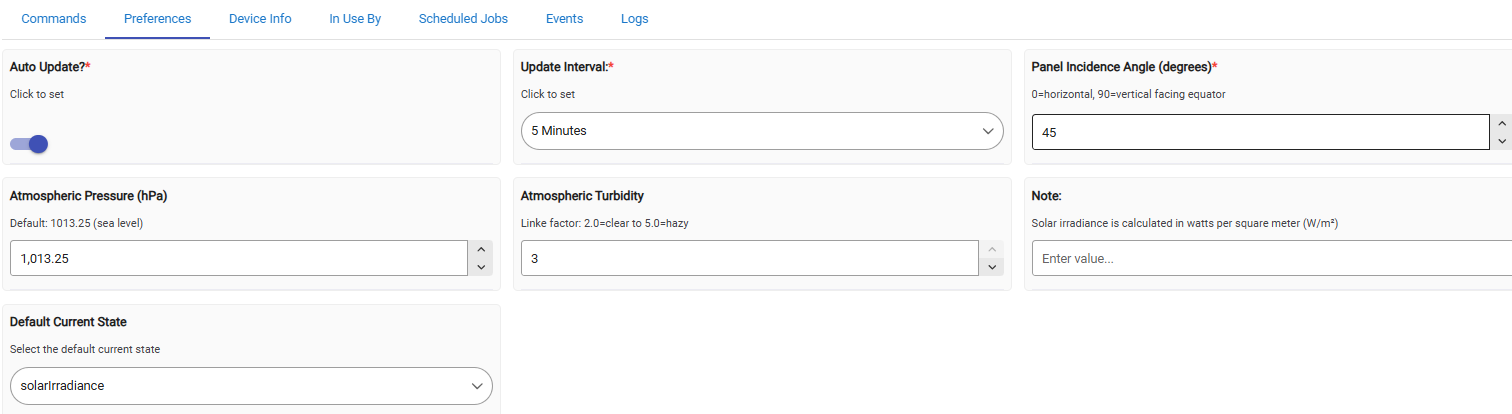Increment Atmospheric Turbidity using up arrow
The image size is (1512, 414).
coord(992,249)
